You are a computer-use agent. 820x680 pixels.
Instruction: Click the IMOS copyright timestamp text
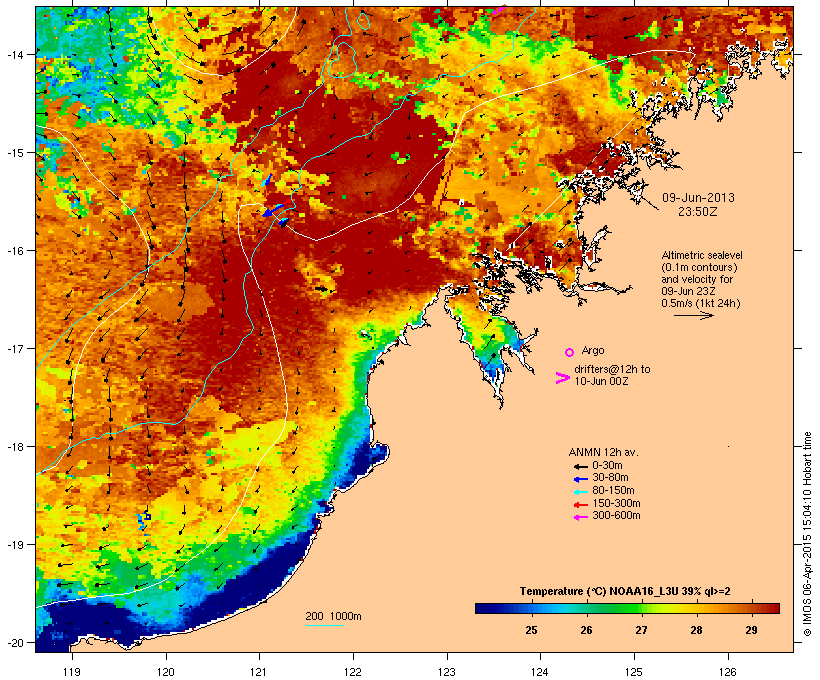[x=807, y=534]
